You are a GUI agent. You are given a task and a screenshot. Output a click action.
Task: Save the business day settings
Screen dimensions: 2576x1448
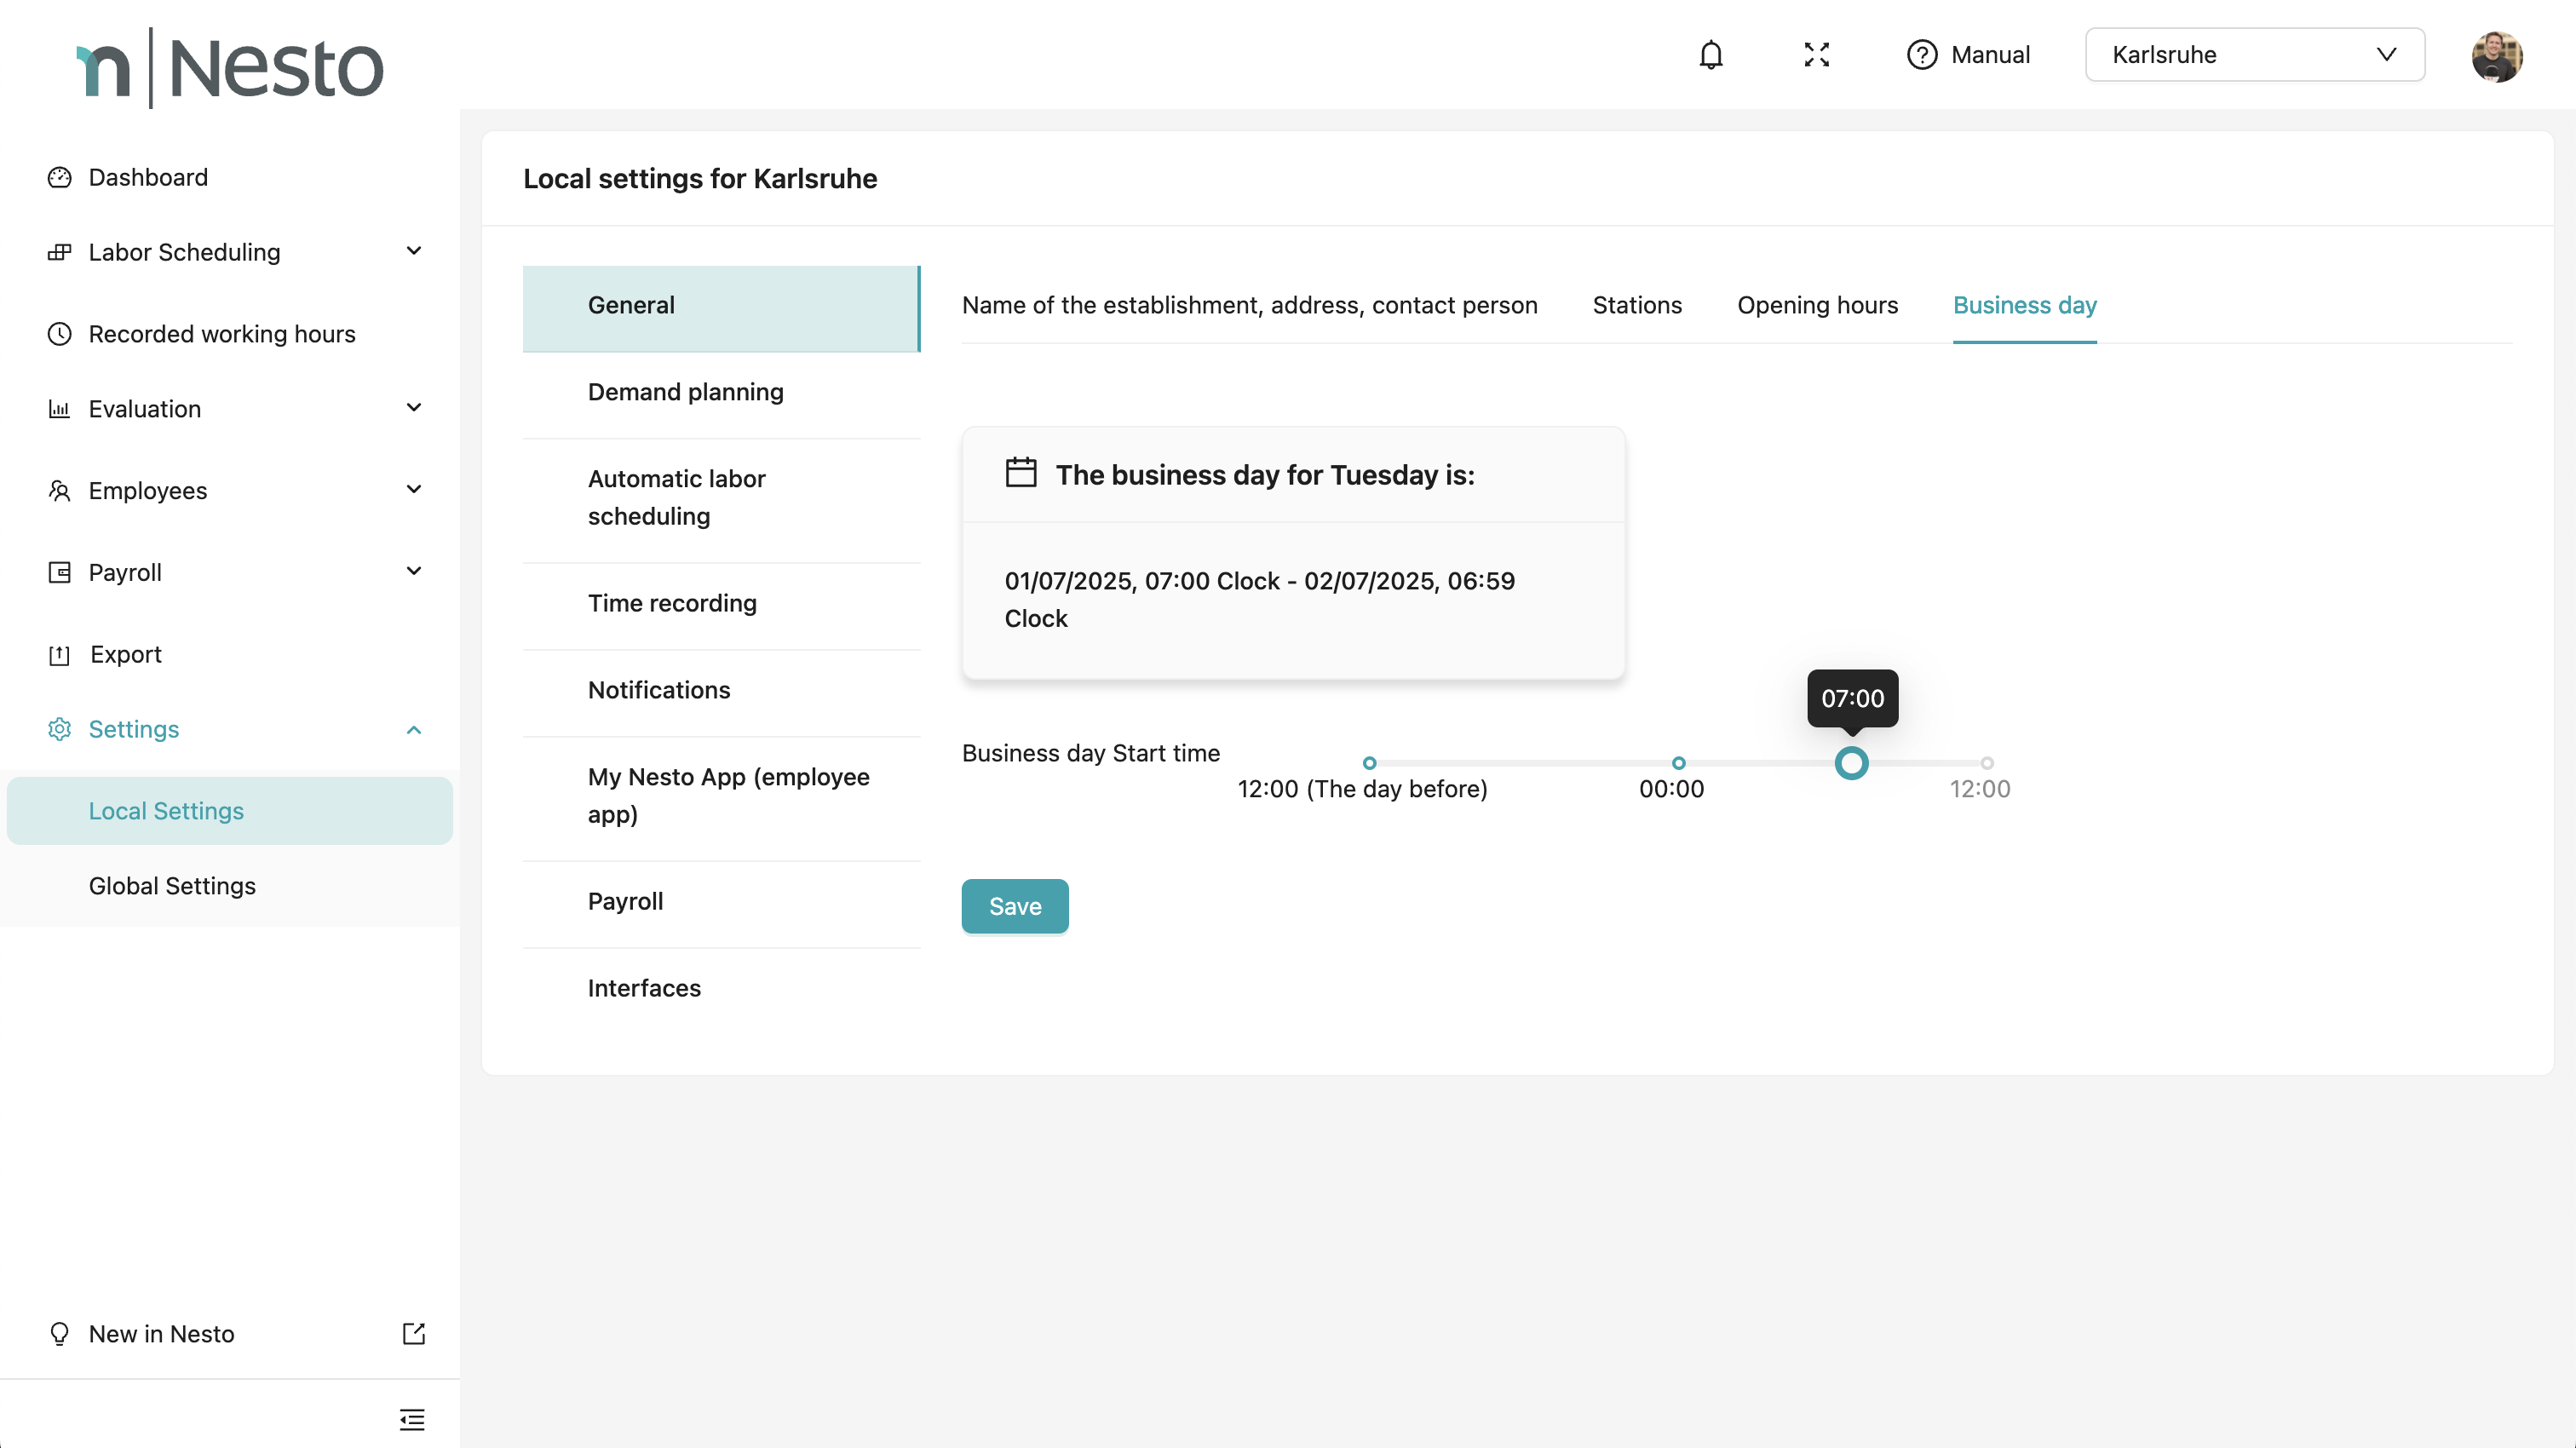point(1014,906)
